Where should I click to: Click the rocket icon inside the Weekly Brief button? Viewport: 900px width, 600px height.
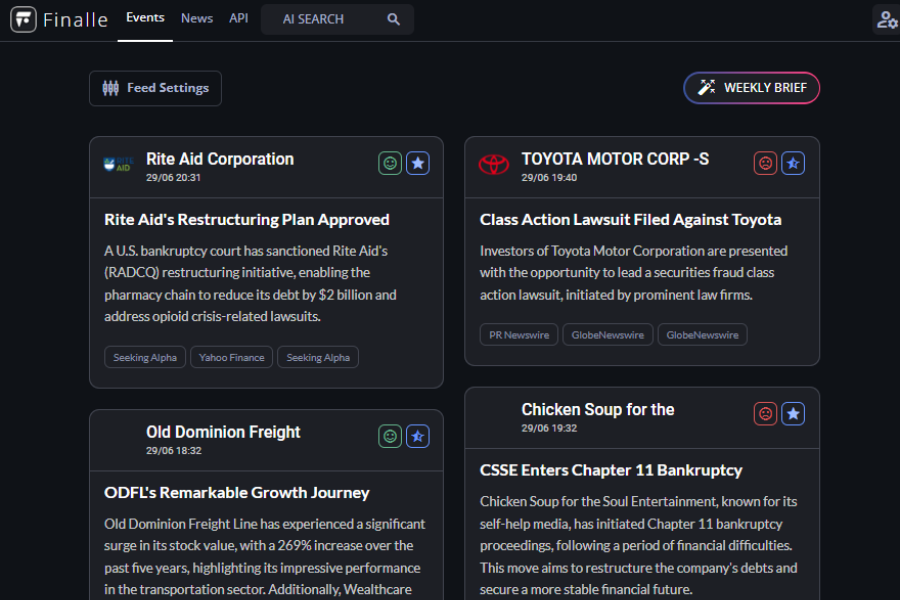coord(705,87)
